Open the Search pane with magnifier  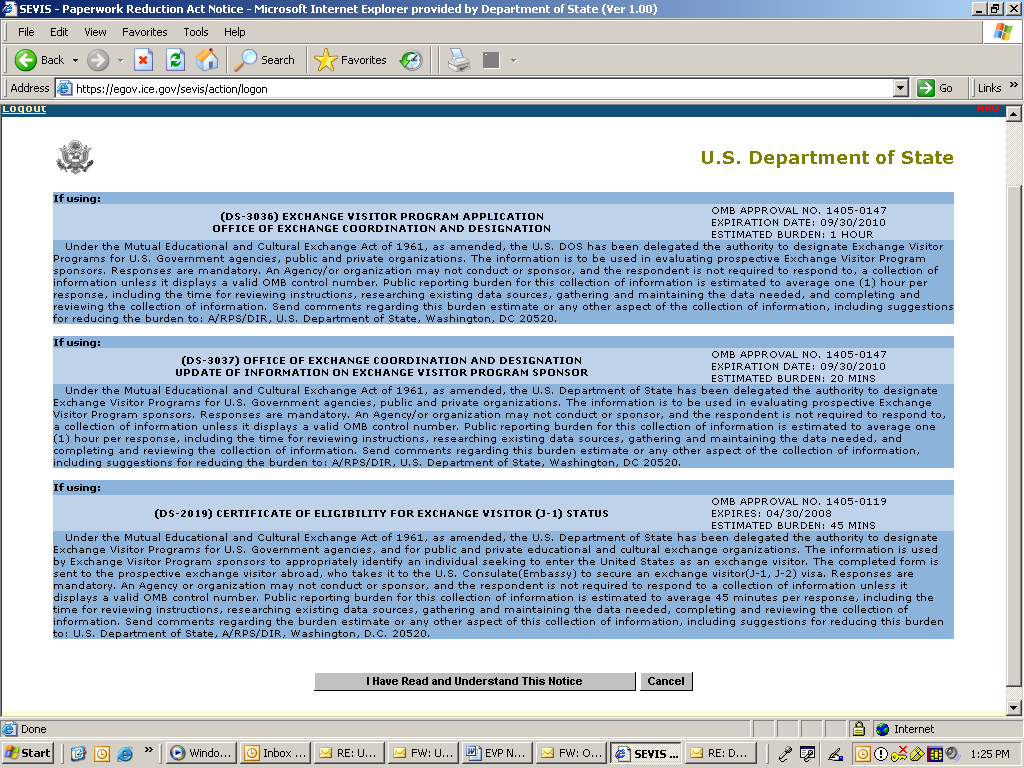[x=265, y=60]
